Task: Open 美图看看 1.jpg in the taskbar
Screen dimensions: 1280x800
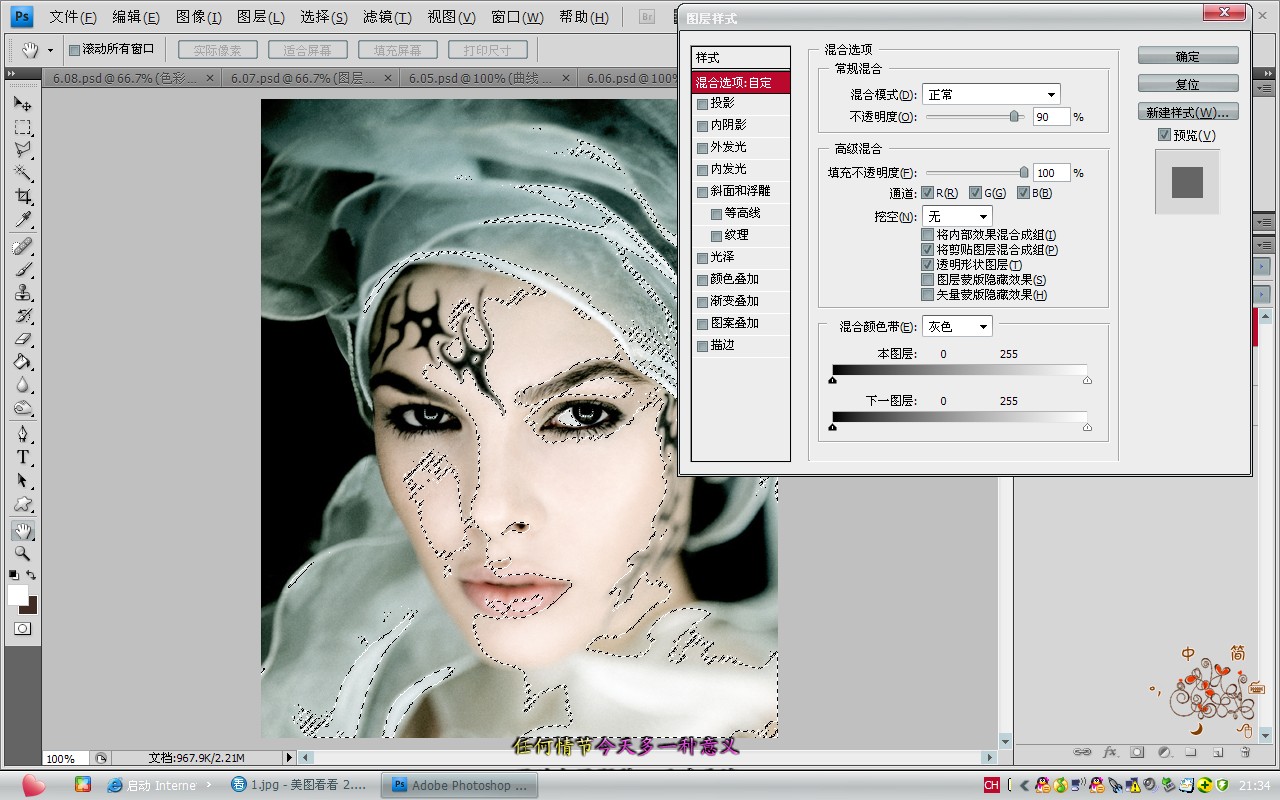Action: 299,785
